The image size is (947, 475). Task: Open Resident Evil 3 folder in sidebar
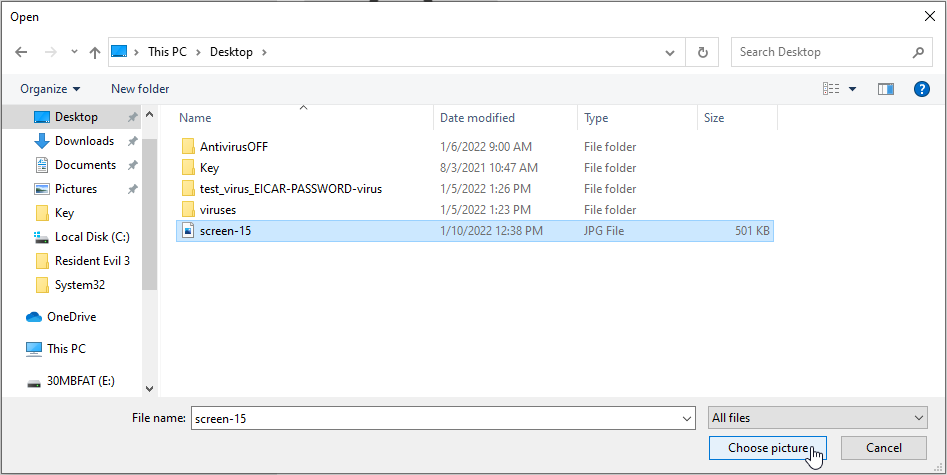pos(92,261)
